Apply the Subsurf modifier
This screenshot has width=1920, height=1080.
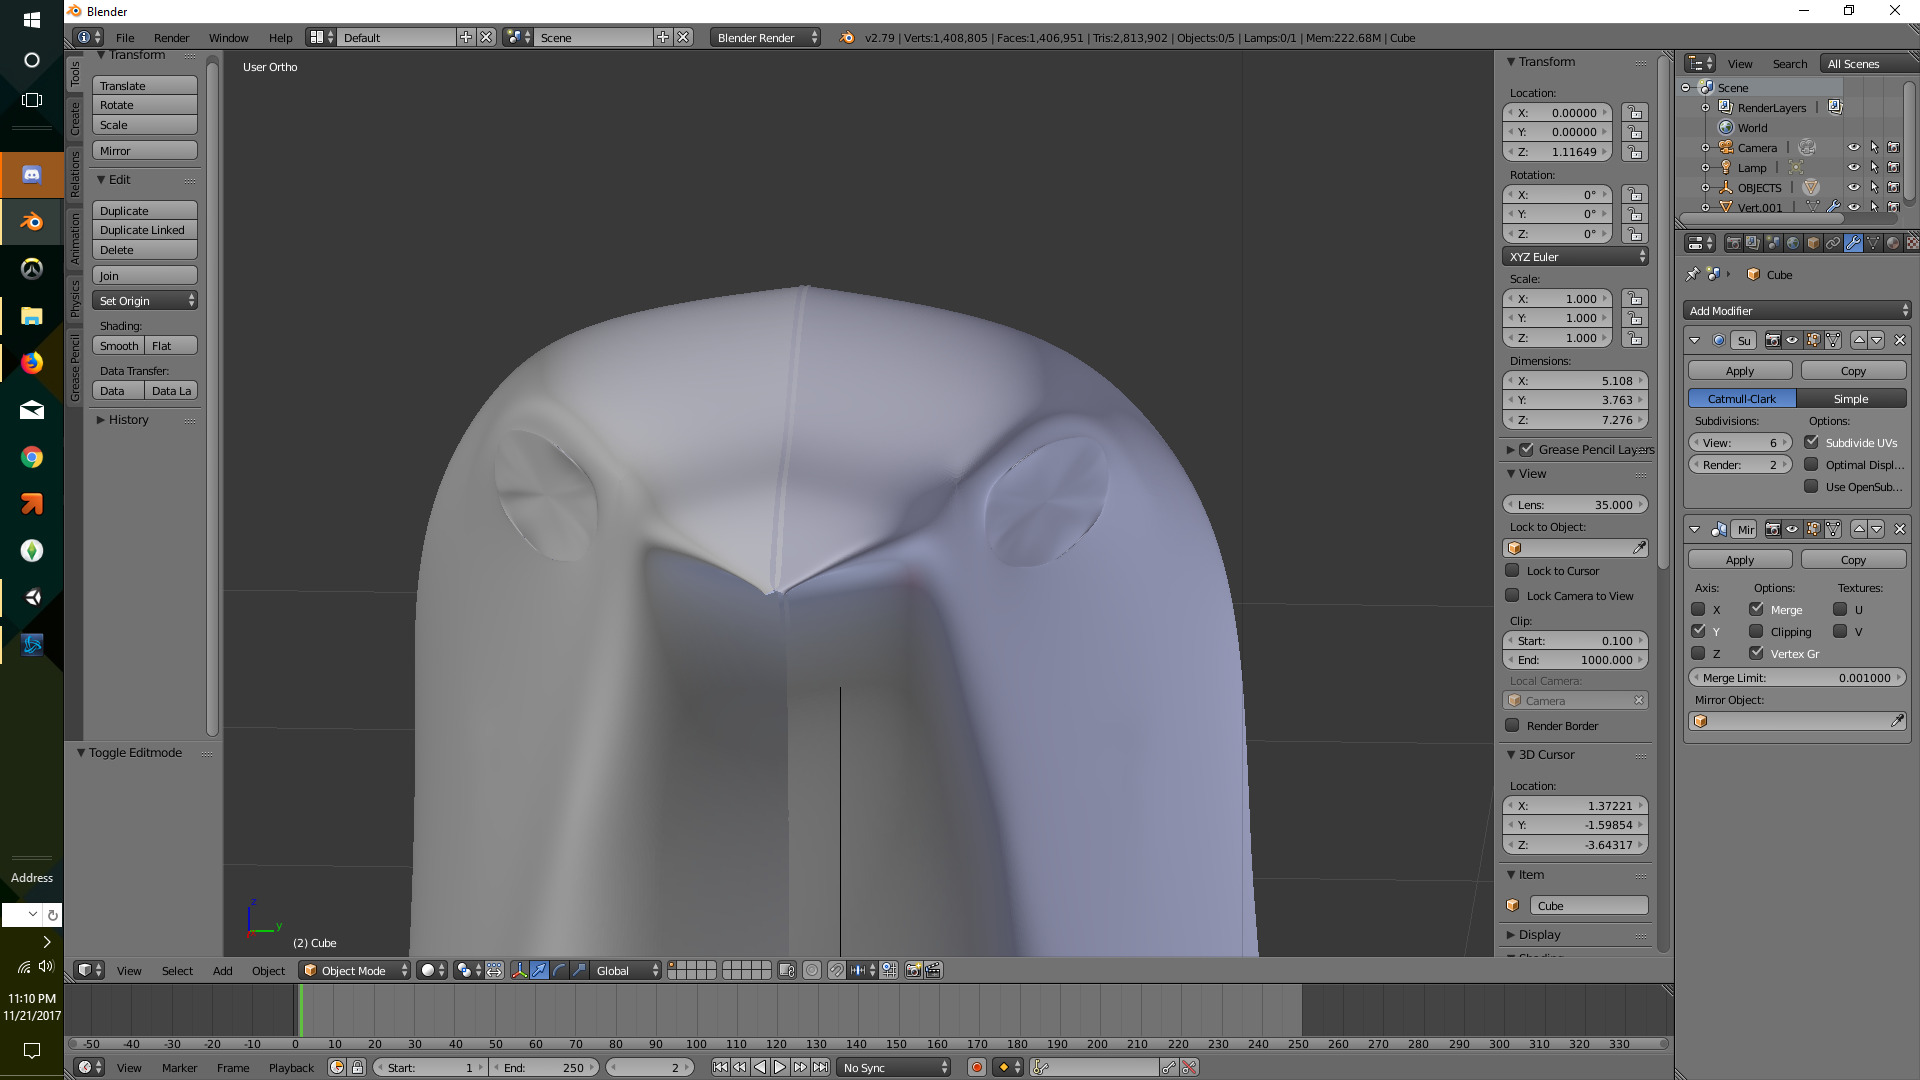(x=1740, y=371)
